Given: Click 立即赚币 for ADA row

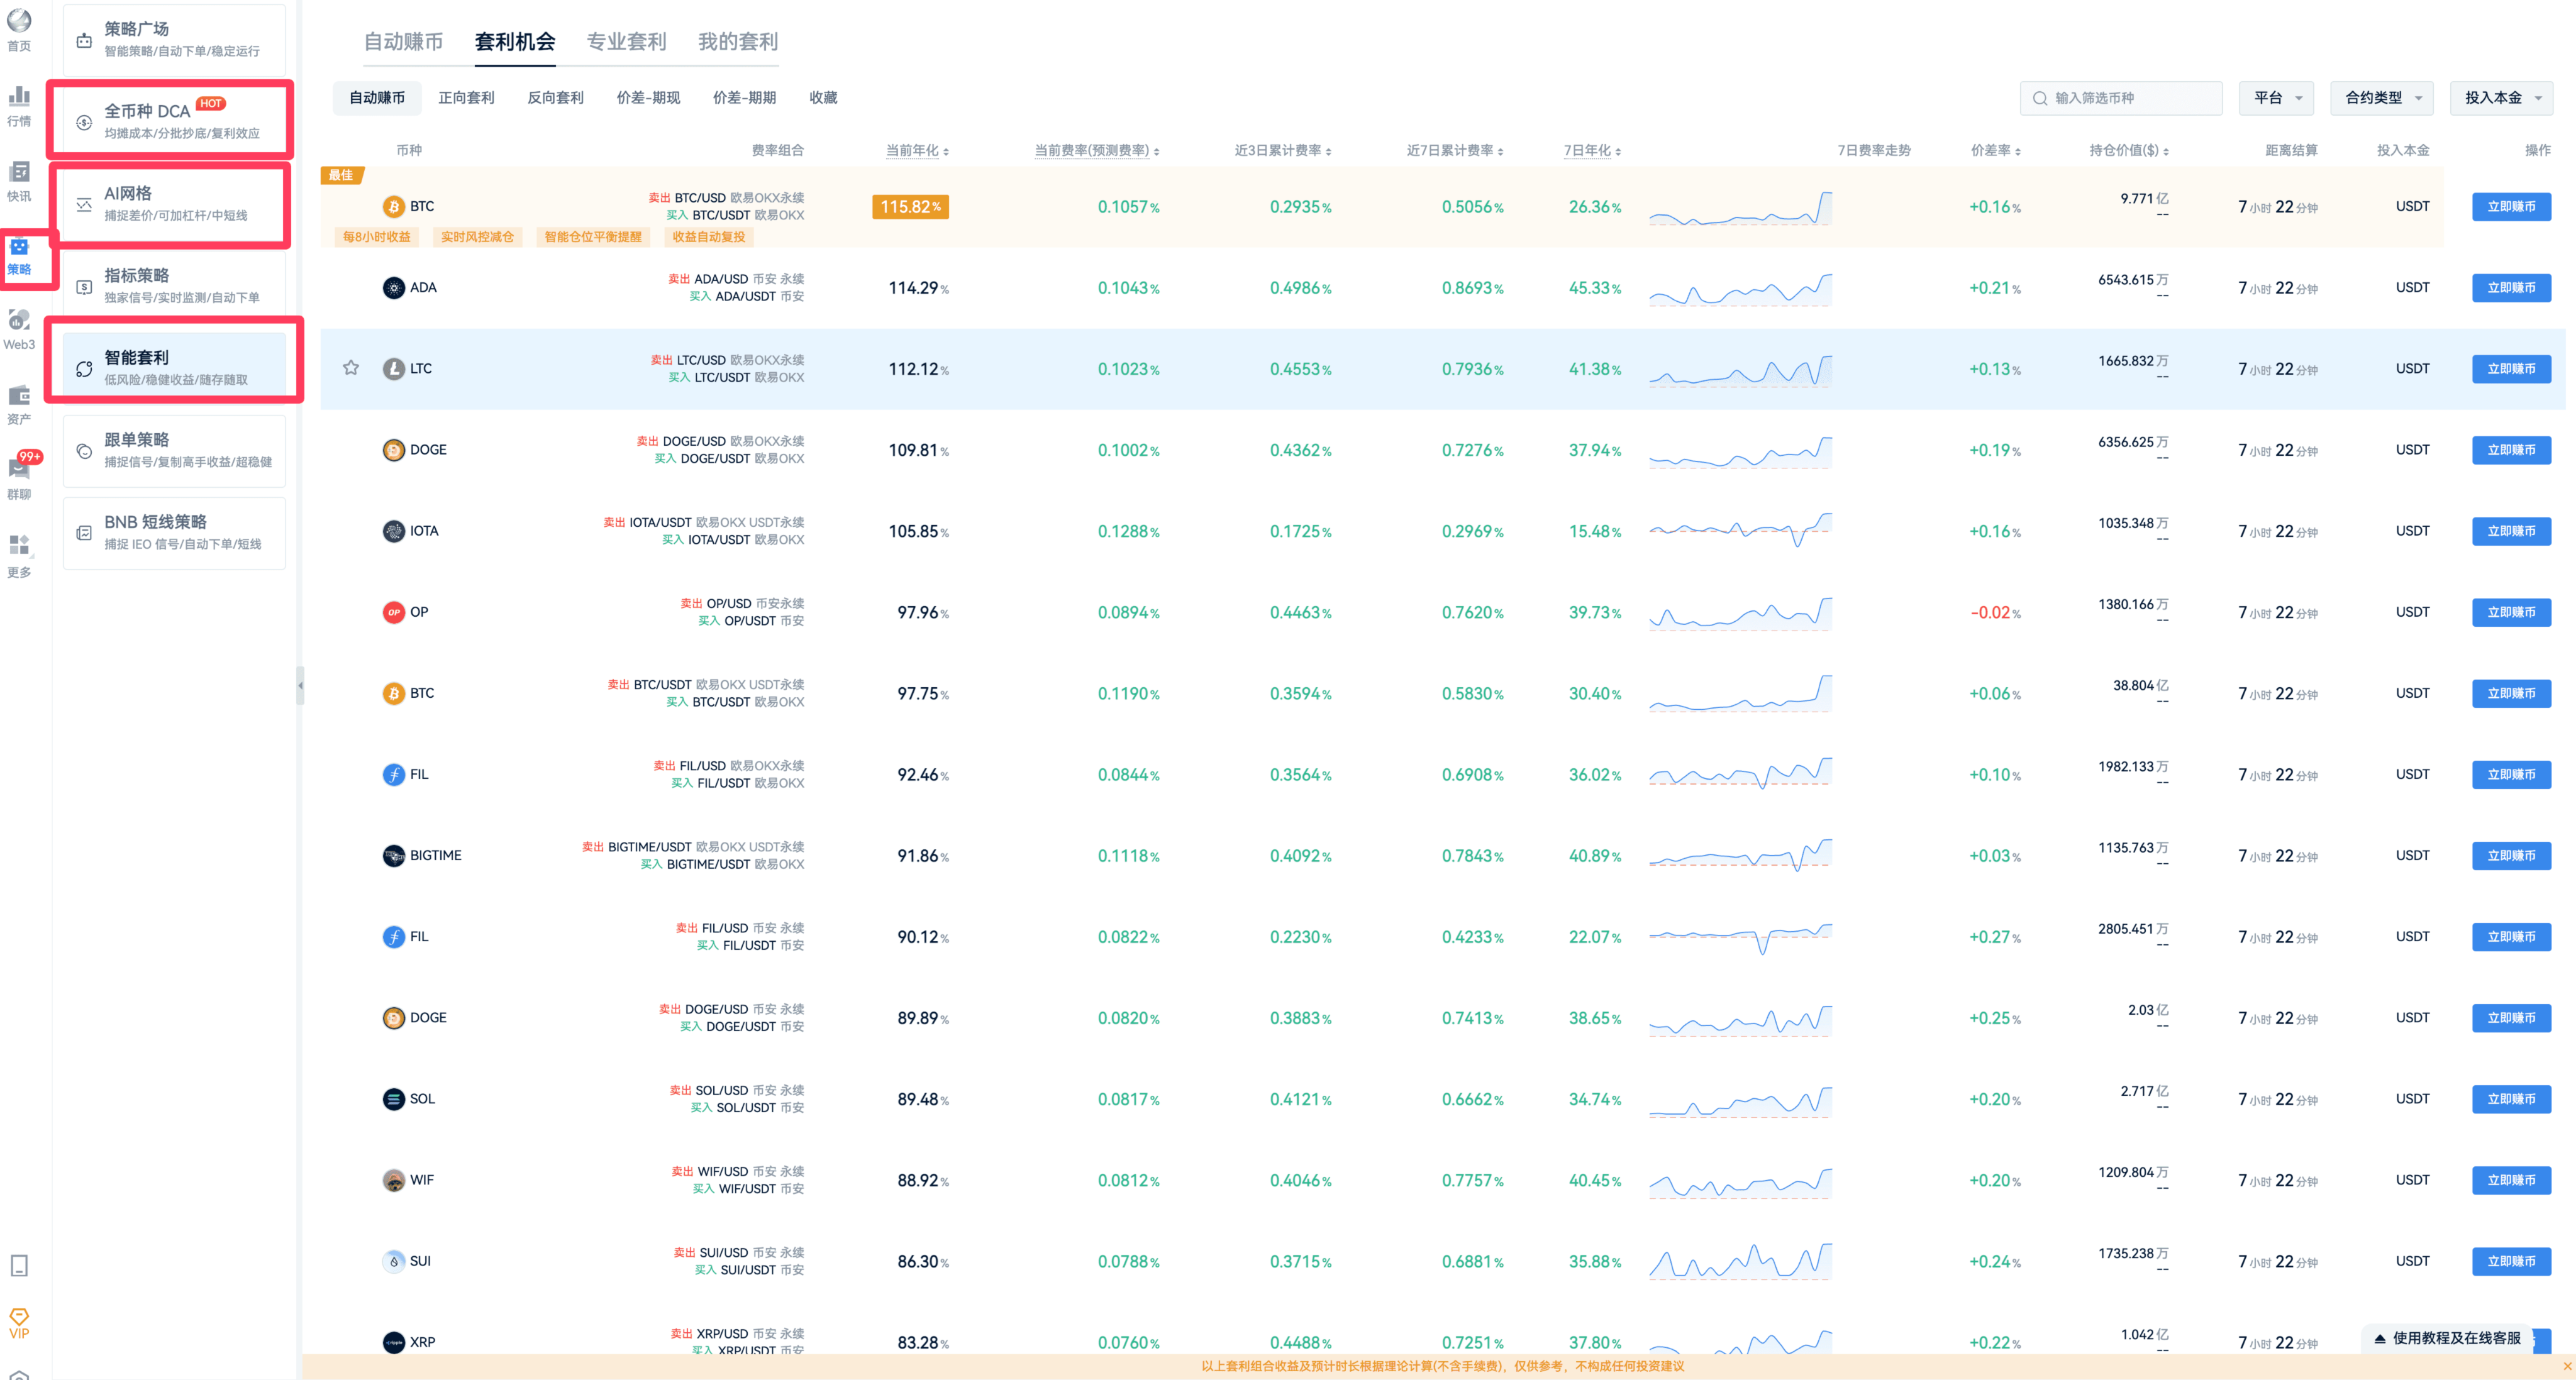Looking at the screenshot, I should (x=2511, y=288).
